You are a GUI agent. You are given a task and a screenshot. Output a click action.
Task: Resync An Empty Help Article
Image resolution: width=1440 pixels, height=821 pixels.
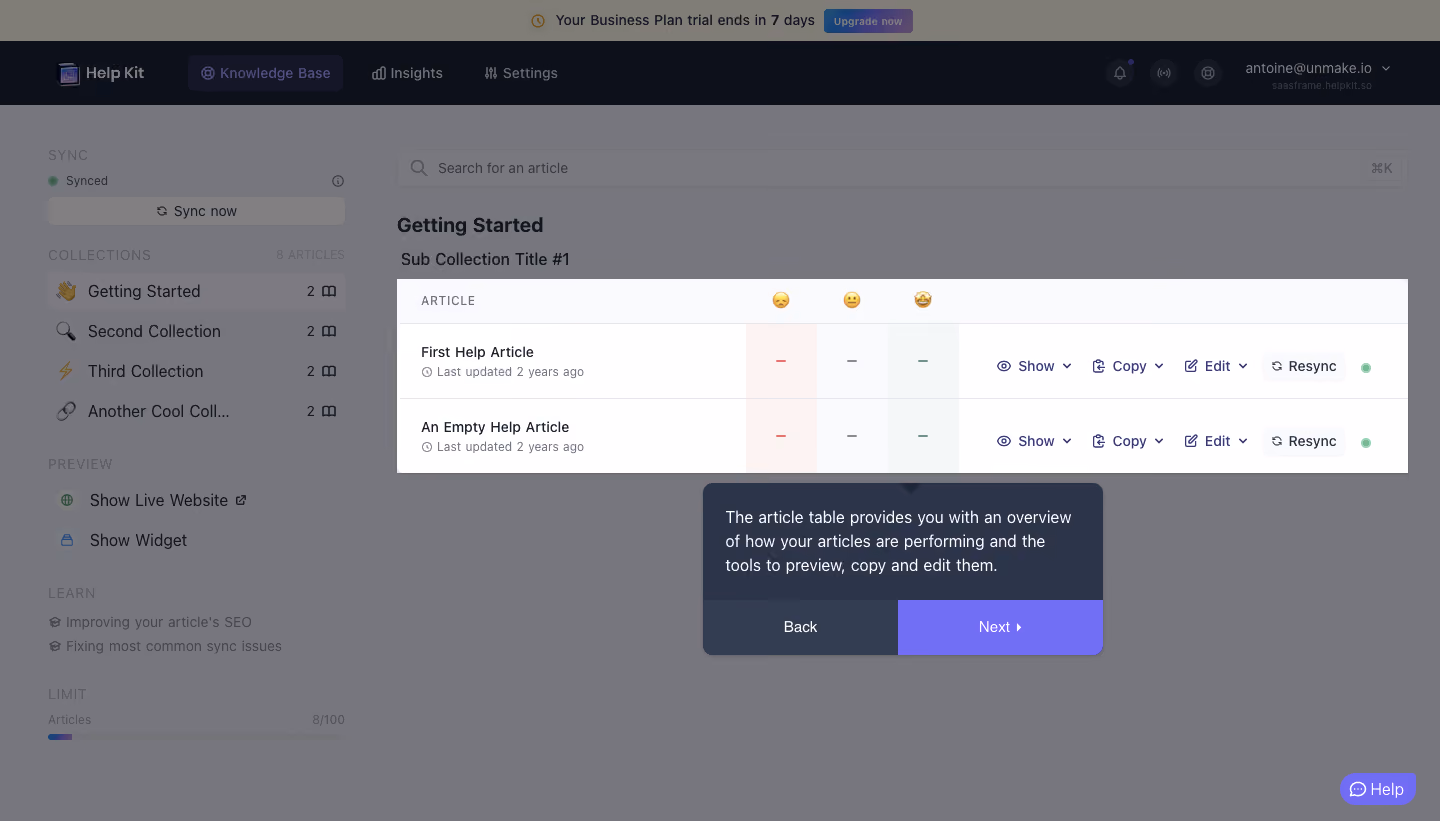click(1304, 441)
